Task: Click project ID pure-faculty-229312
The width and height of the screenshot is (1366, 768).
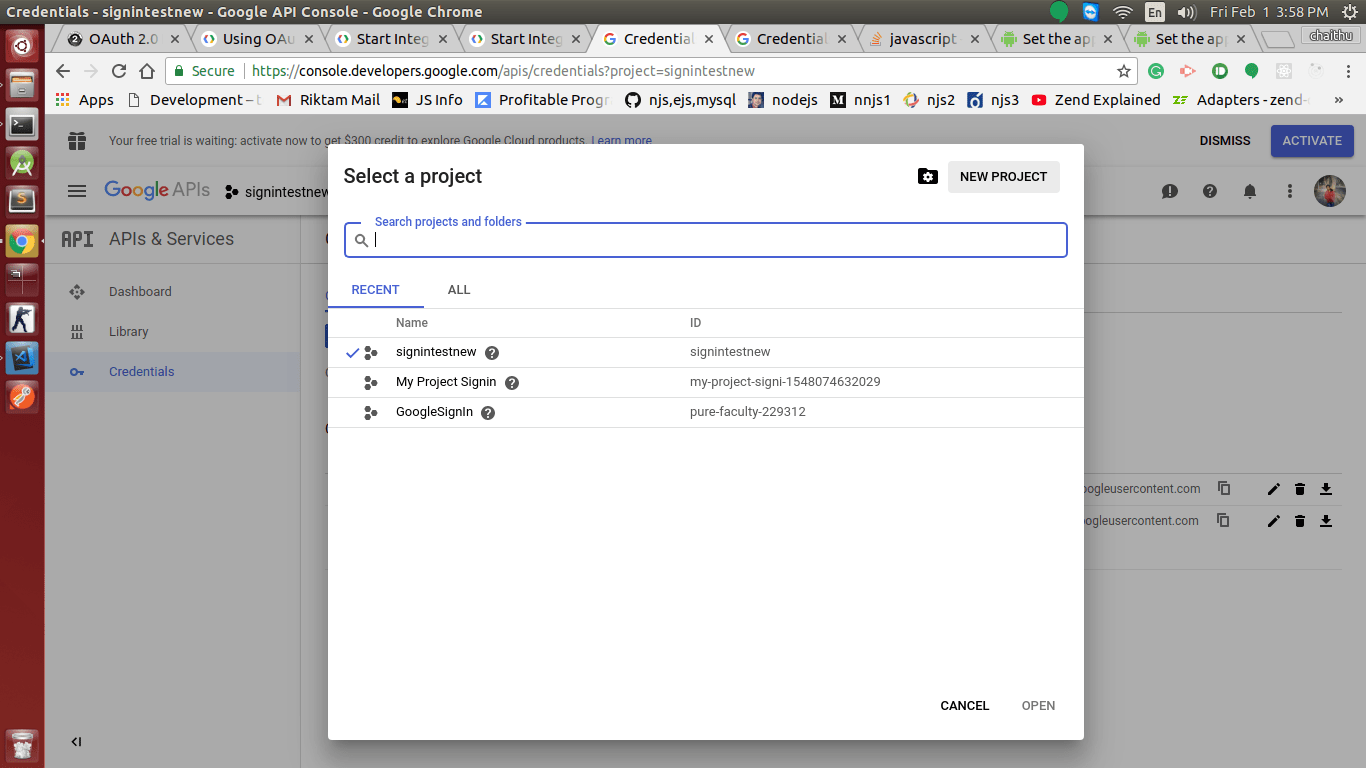Action: tap(748, 412)
